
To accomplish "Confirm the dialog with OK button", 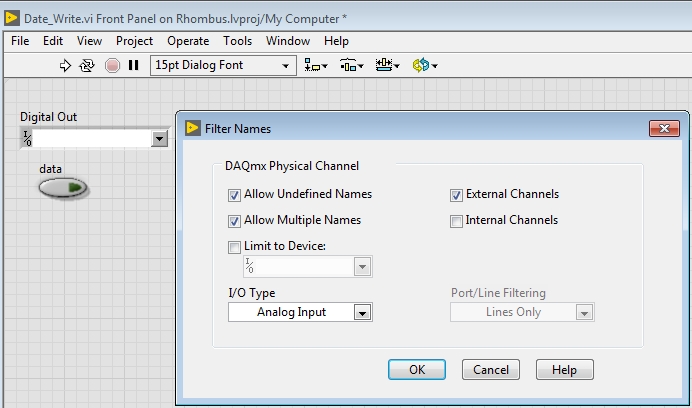I will tap(417, 370).
